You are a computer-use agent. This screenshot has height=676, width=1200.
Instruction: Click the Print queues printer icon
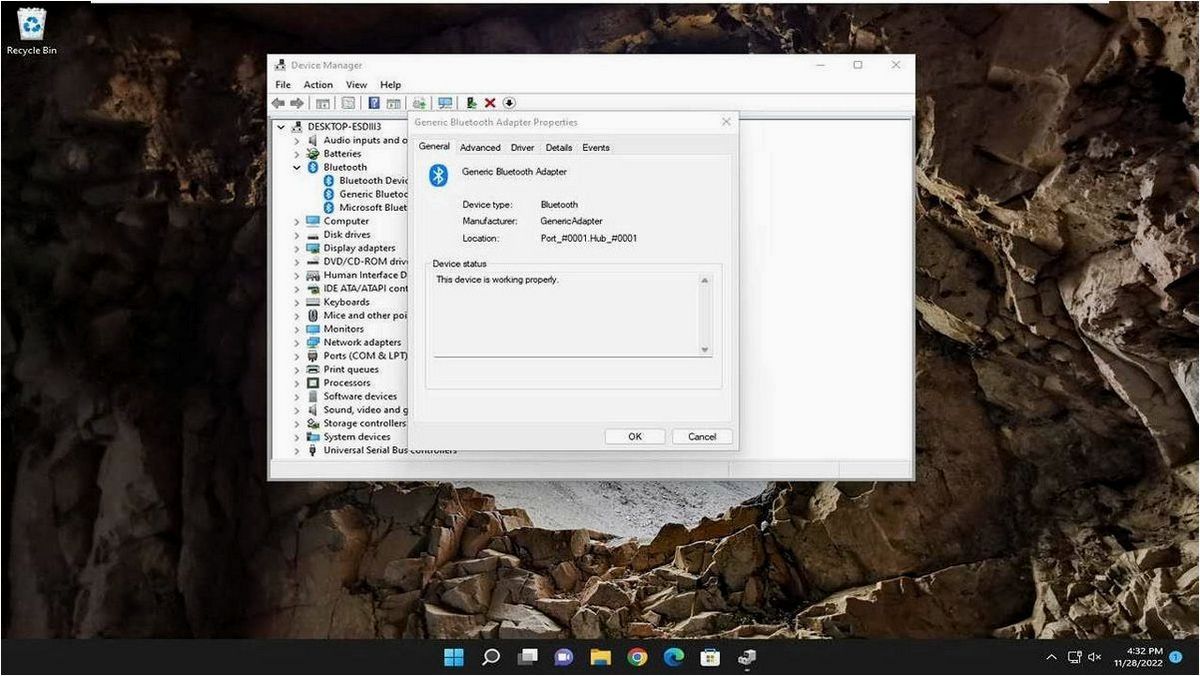[x=313, y=369]
